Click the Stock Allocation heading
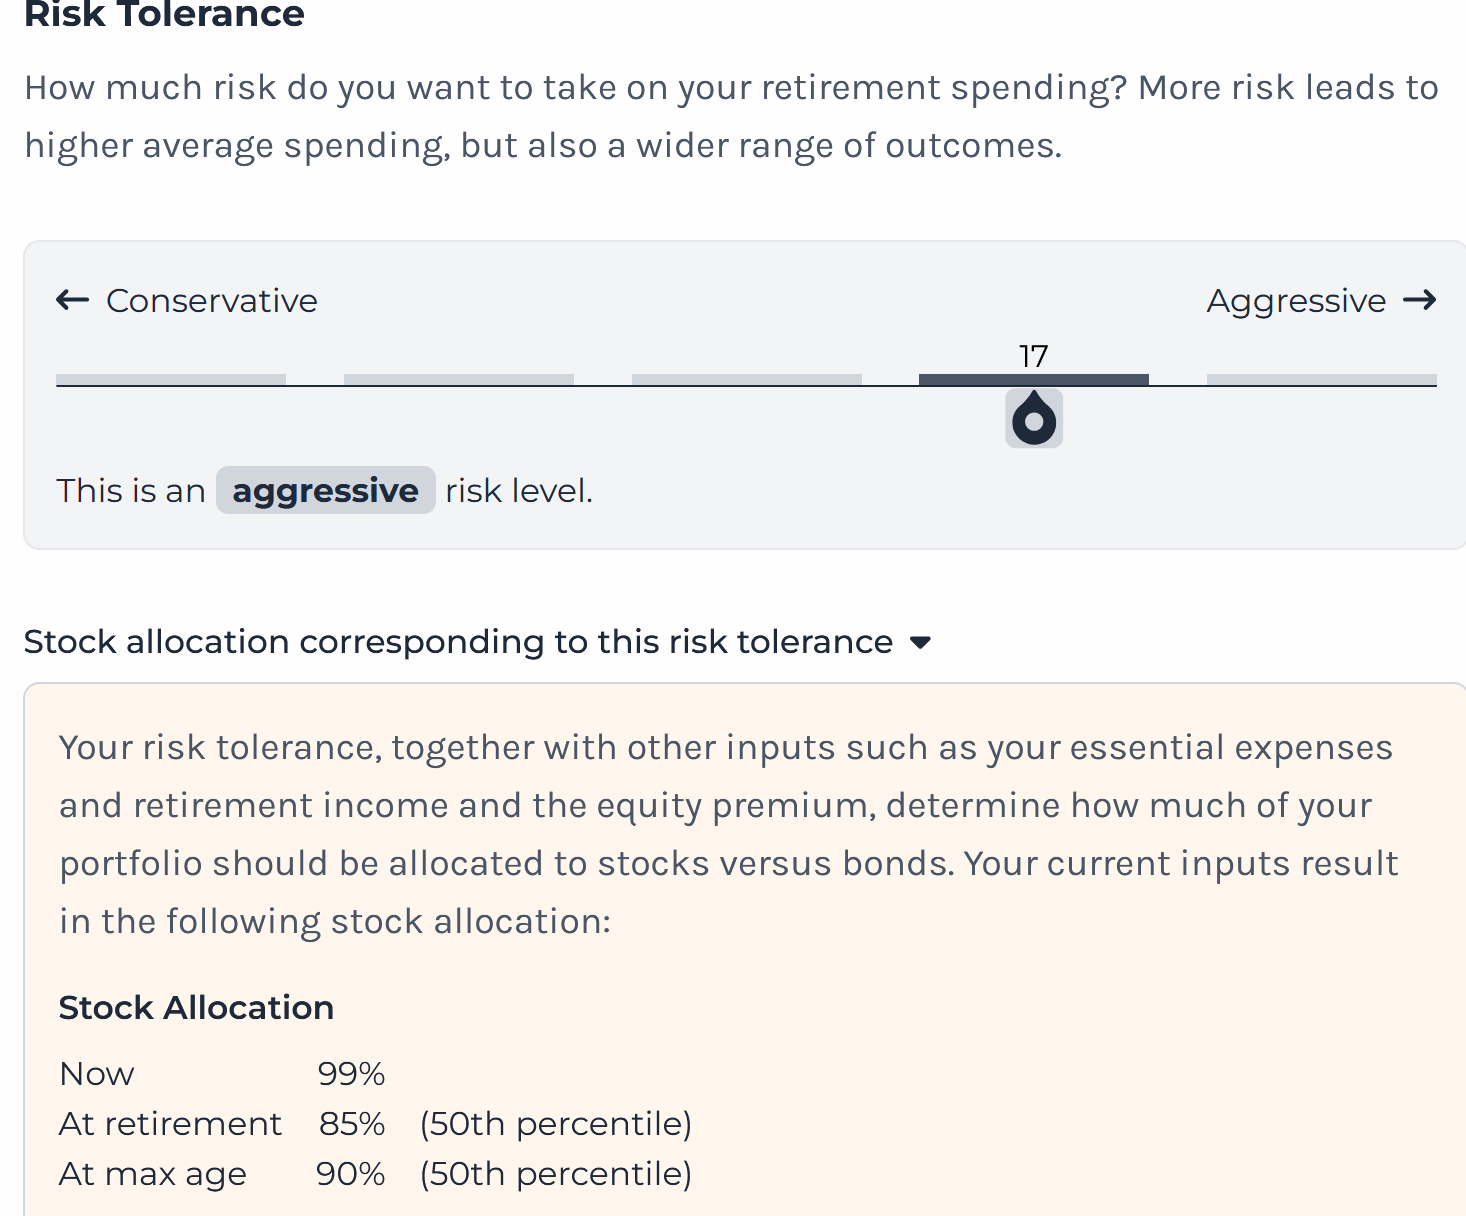This screenshot has height=1216, width=1466. [196, 1008]
